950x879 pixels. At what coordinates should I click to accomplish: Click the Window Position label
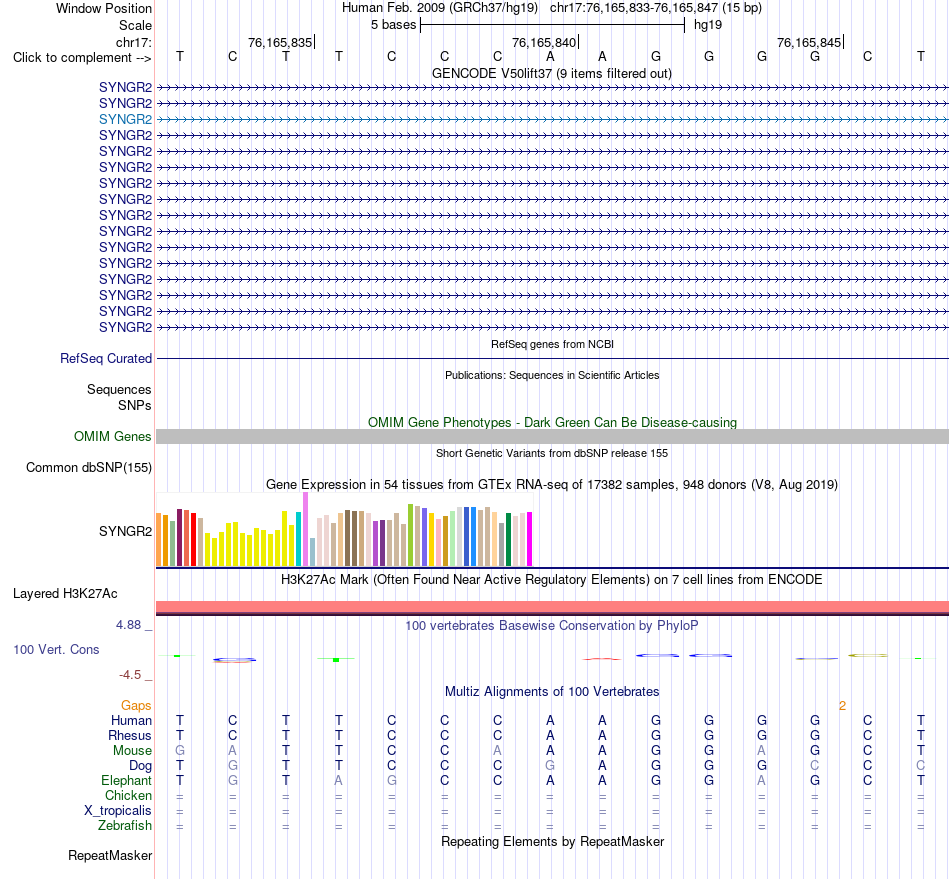104,8
